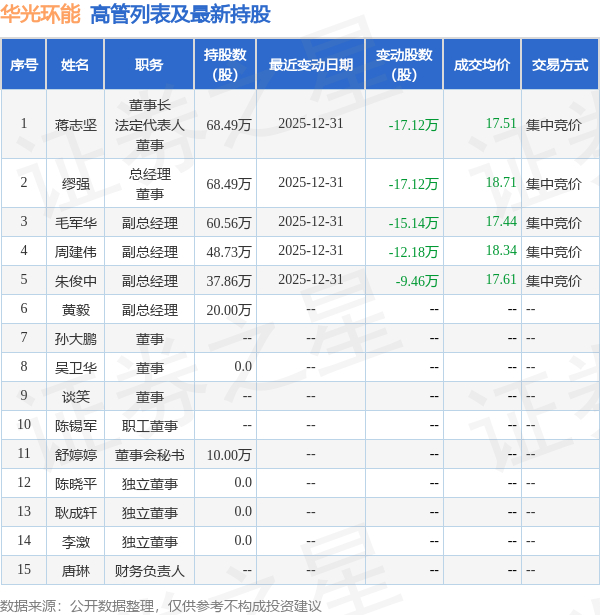Click the share change -15.14万
600x615 pixels.
tap(413, 223)
